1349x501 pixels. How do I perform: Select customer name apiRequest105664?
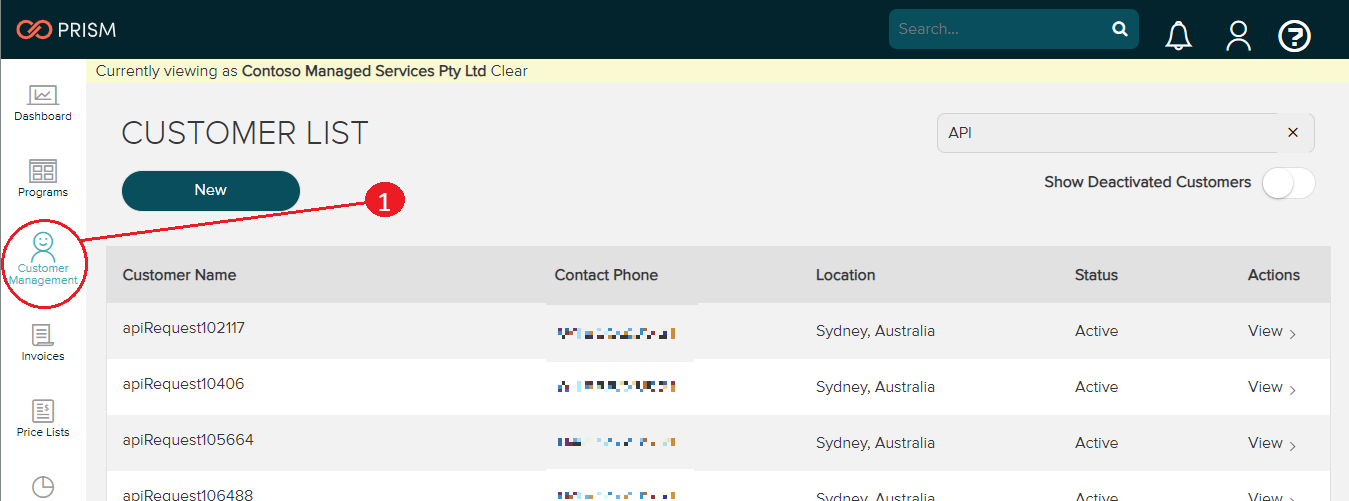click(188, 439)
